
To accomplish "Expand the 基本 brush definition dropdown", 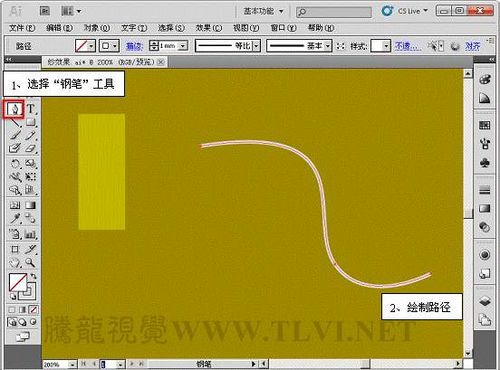I will [328, 46].
